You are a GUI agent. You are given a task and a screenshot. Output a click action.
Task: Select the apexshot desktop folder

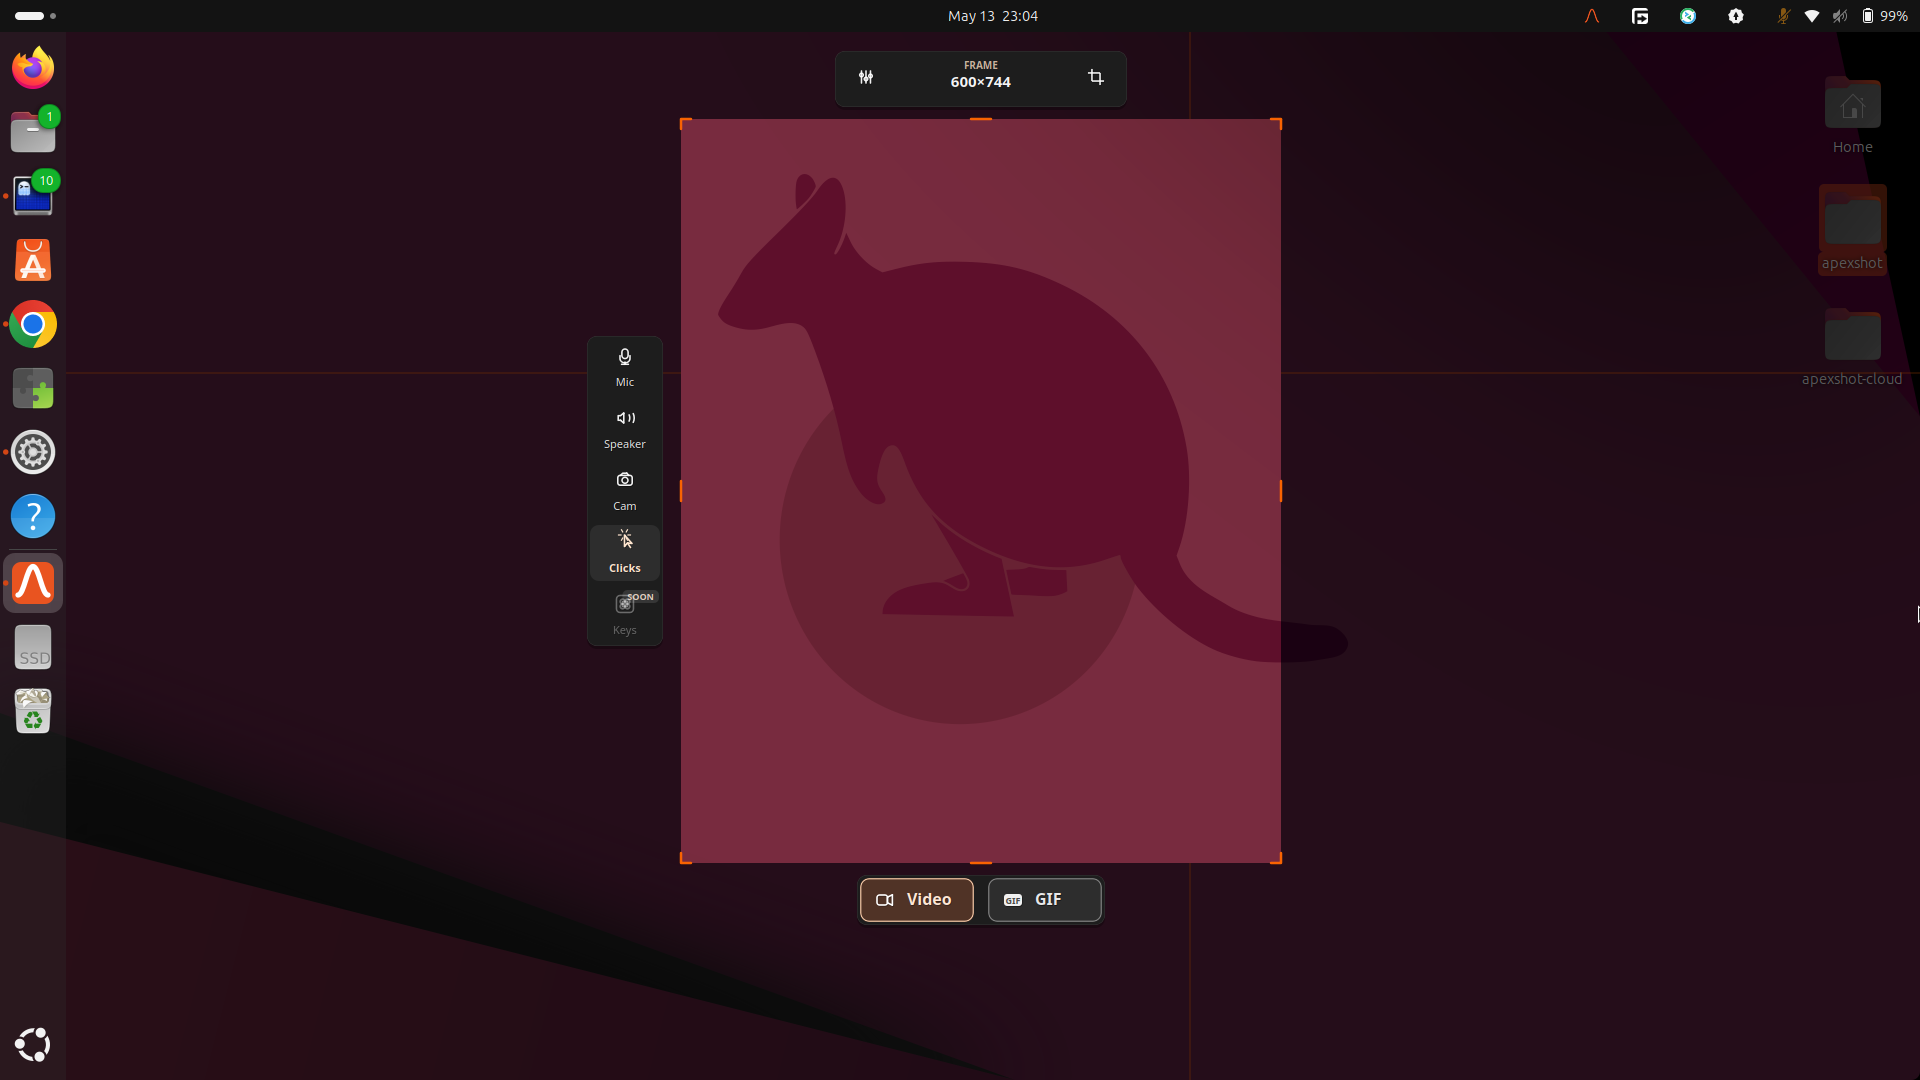tap(1852, 230)
